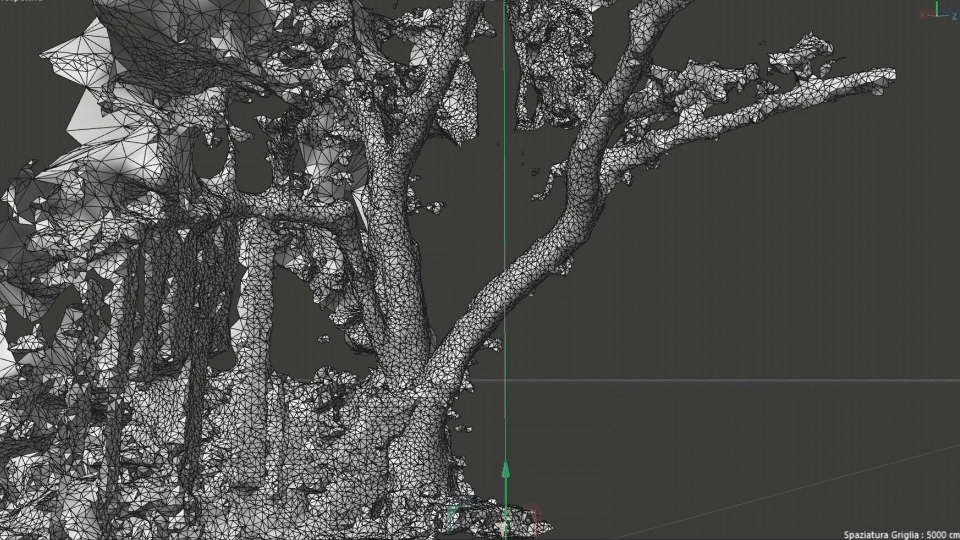Click the green vertical axis line above the horizon

[x=505, y=200]
